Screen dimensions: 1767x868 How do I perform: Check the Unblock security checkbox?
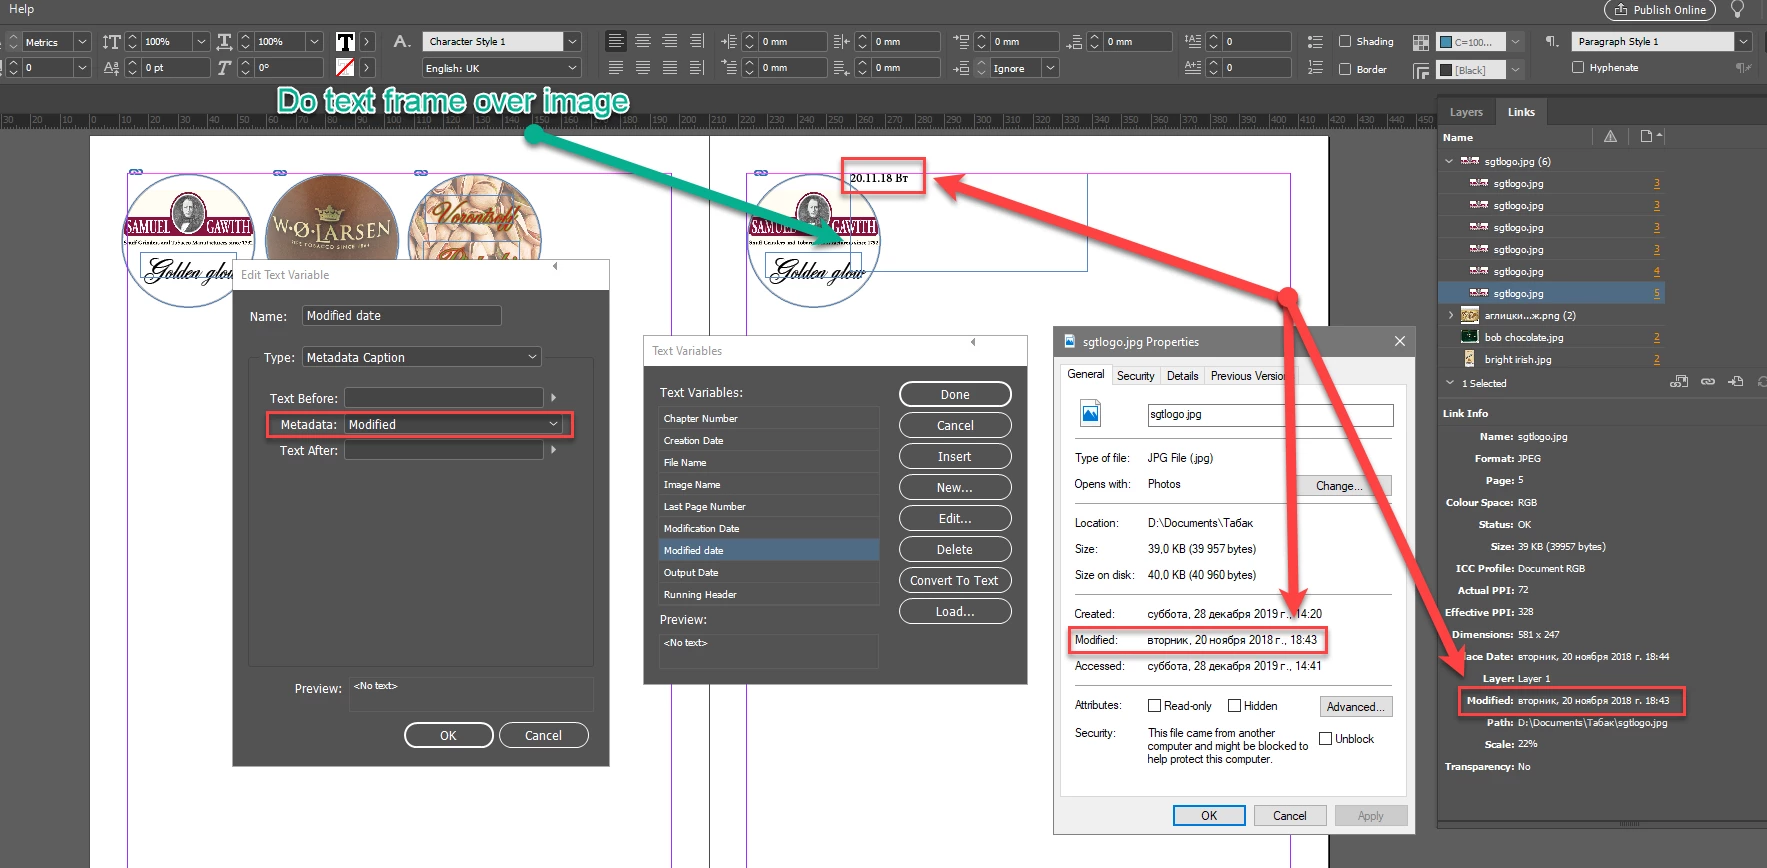point(1326,739)
